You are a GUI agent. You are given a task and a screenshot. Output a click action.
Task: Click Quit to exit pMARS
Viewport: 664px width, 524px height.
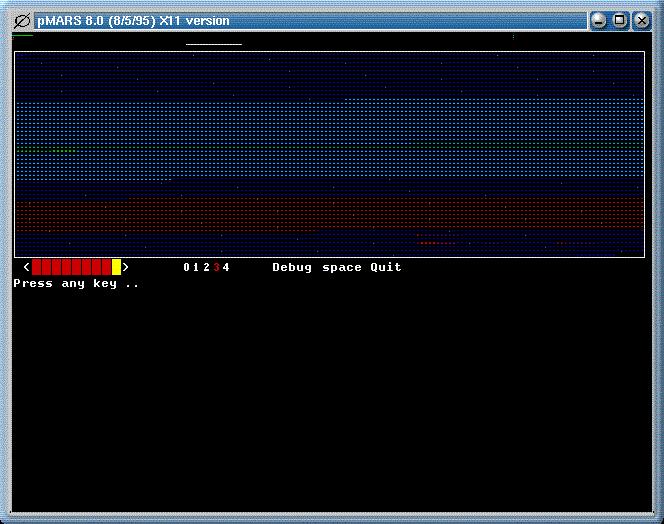pyautogui.click(x=386, y=267)
